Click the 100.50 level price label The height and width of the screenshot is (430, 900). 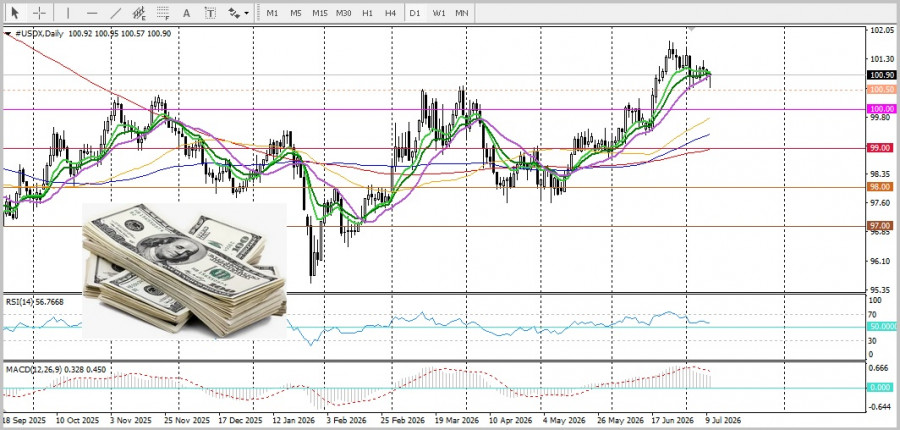click(x=882, y=90)
